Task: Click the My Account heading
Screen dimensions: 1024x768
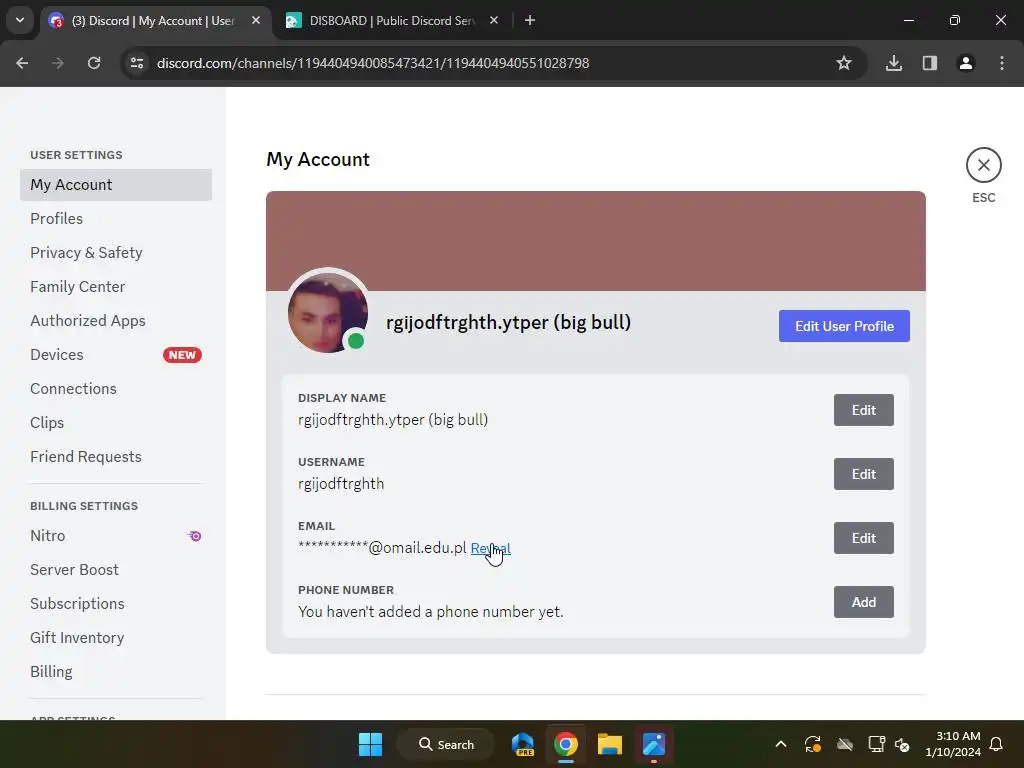Action: (x=318, y=159)
